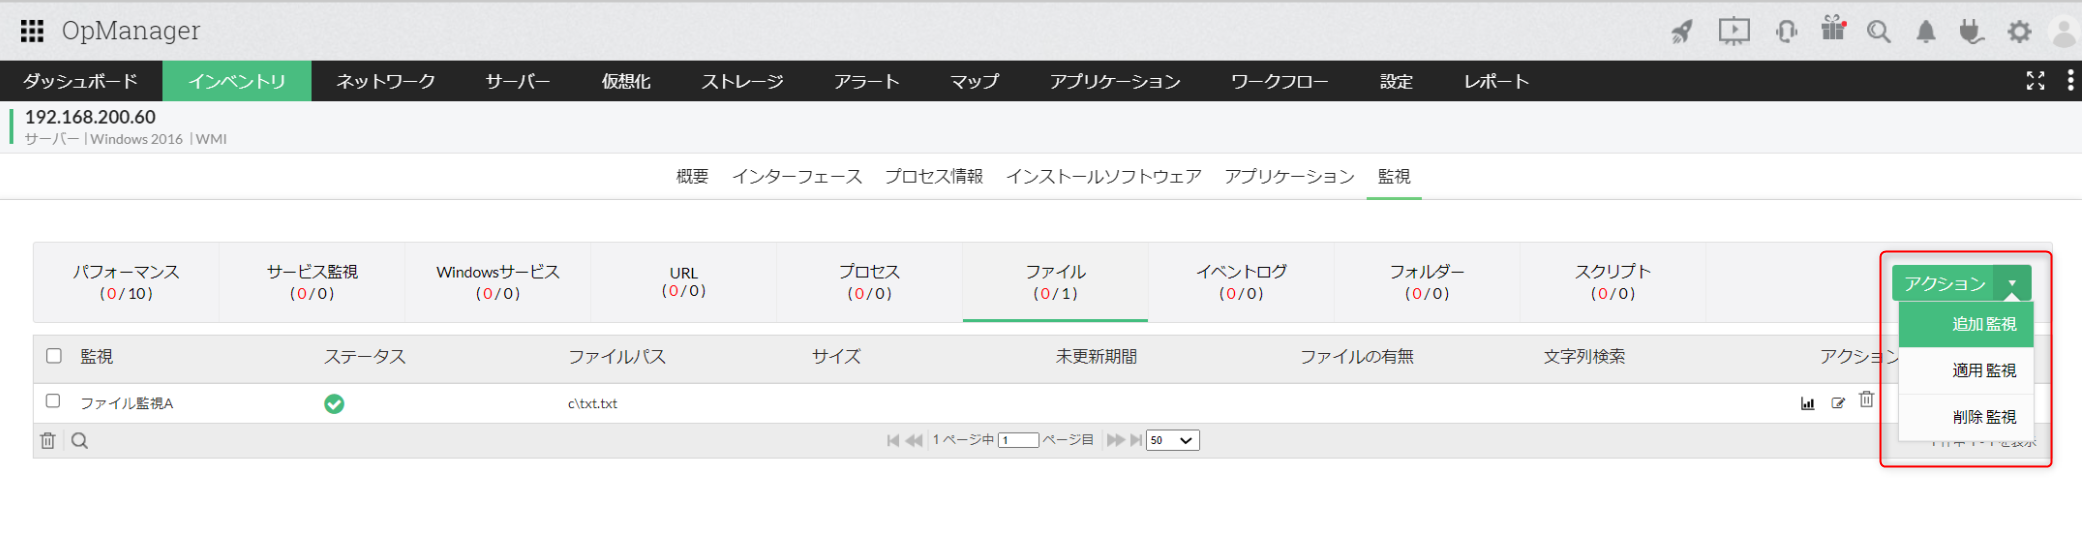Switch to the プロセス情報 tab

pos(934,176)
